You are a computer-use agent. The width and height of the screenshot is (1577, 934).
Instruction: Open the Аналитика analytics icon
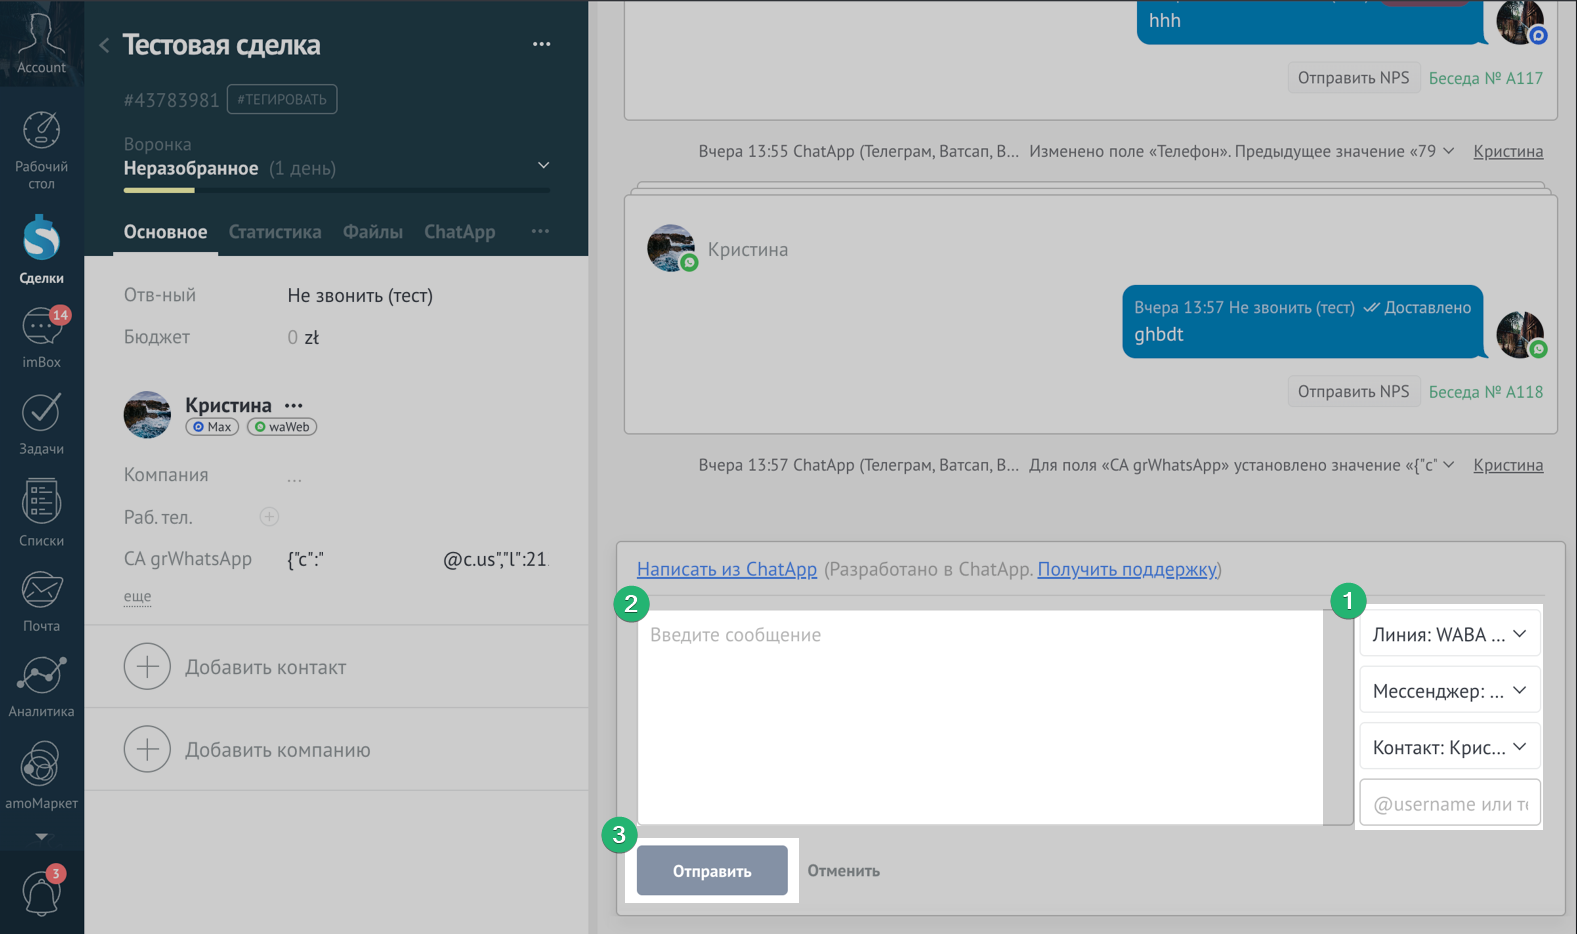click(x=41, y=676)
